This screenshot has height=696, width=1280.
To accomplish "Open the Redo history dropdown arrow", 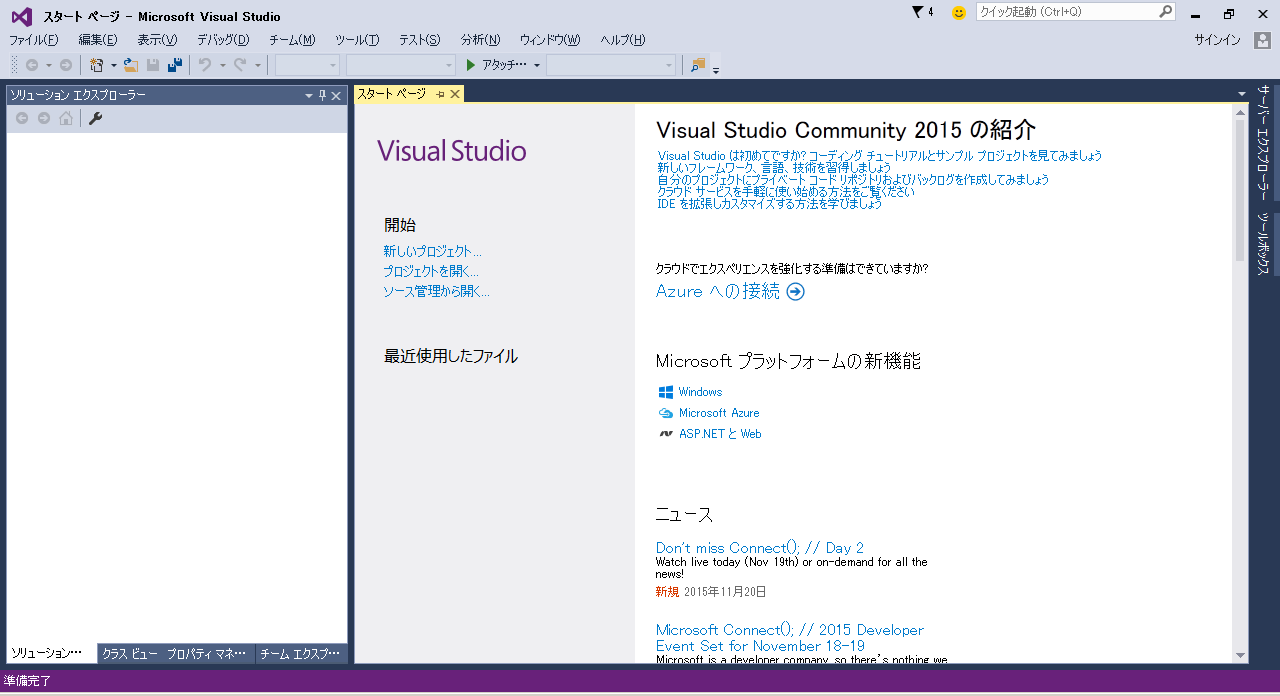I will tap(257, 65).
